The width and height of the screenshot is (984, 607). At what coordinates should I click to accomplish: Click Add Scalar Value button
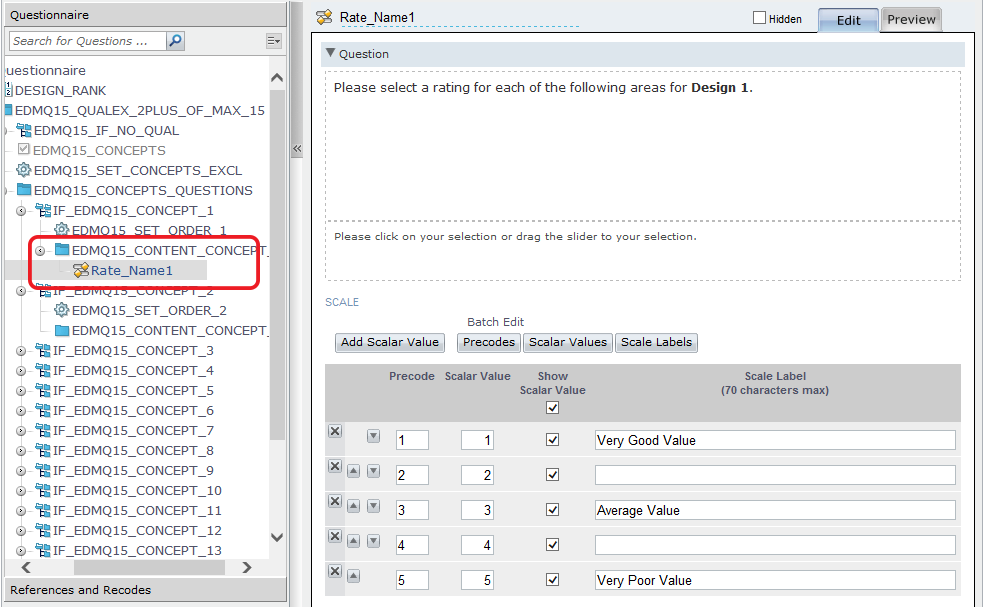point(390,342)
